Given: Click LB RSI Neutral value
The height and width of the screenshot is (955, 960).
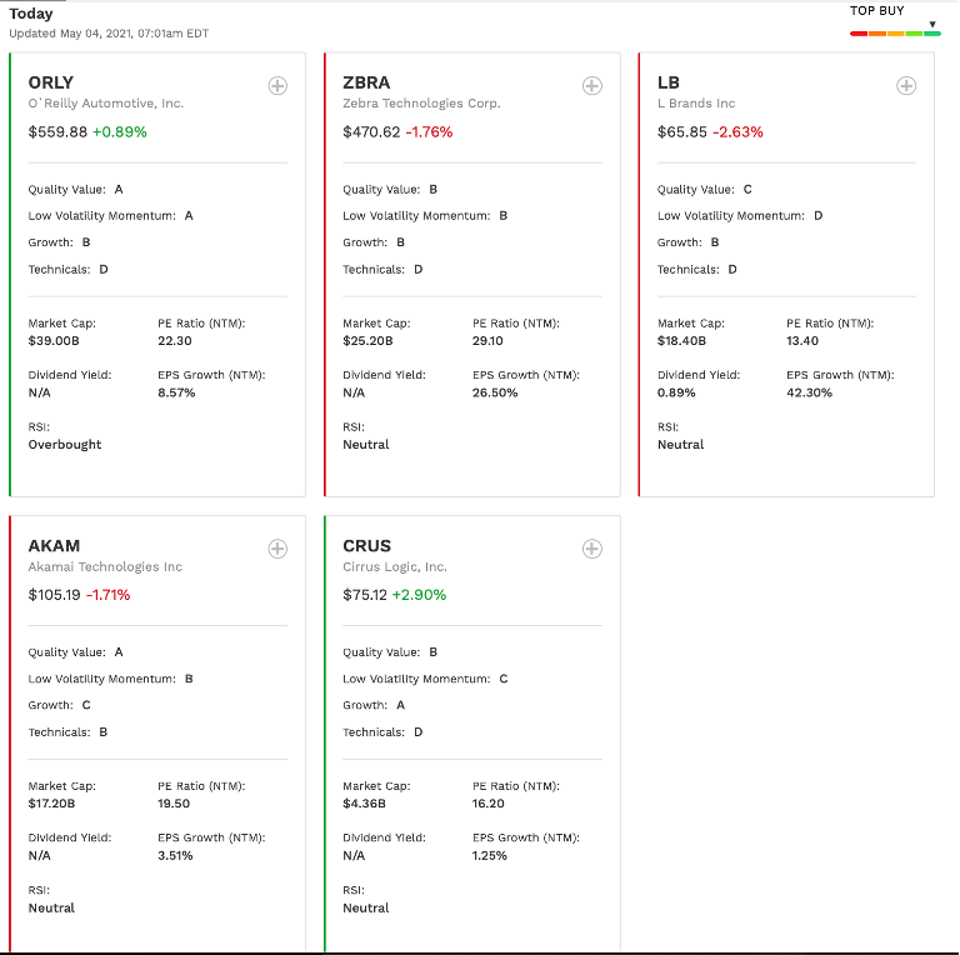Looking at the screenshot, I should pos(681,445).
